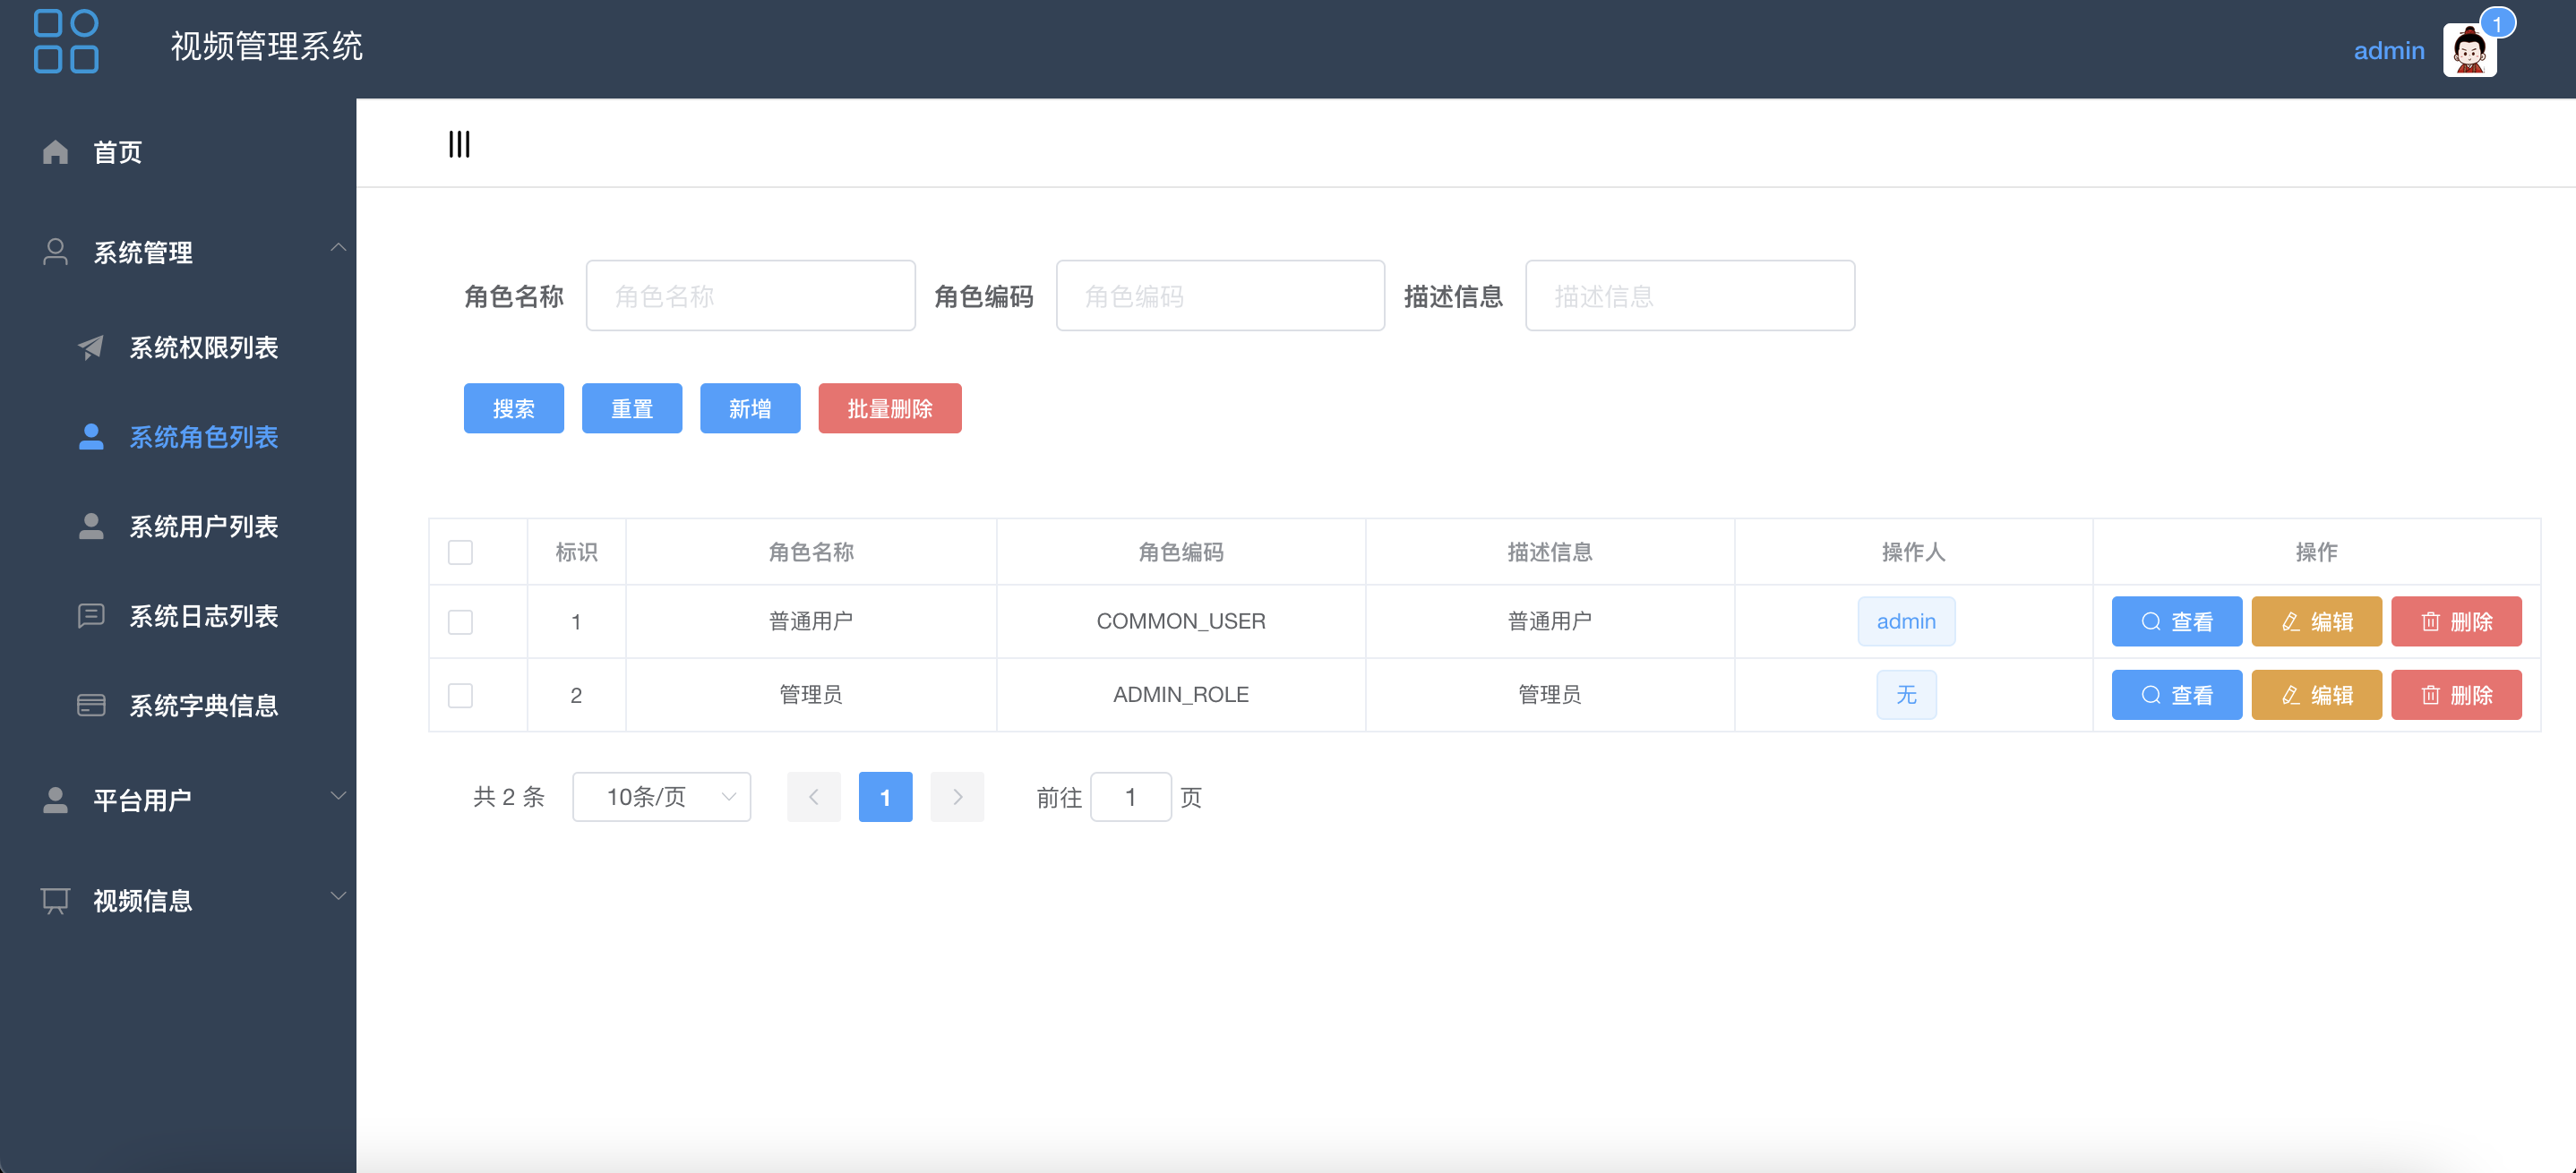Click the 新增 button to add a role
Viewport: 2576px width, 1173px height.
(750, 408)
